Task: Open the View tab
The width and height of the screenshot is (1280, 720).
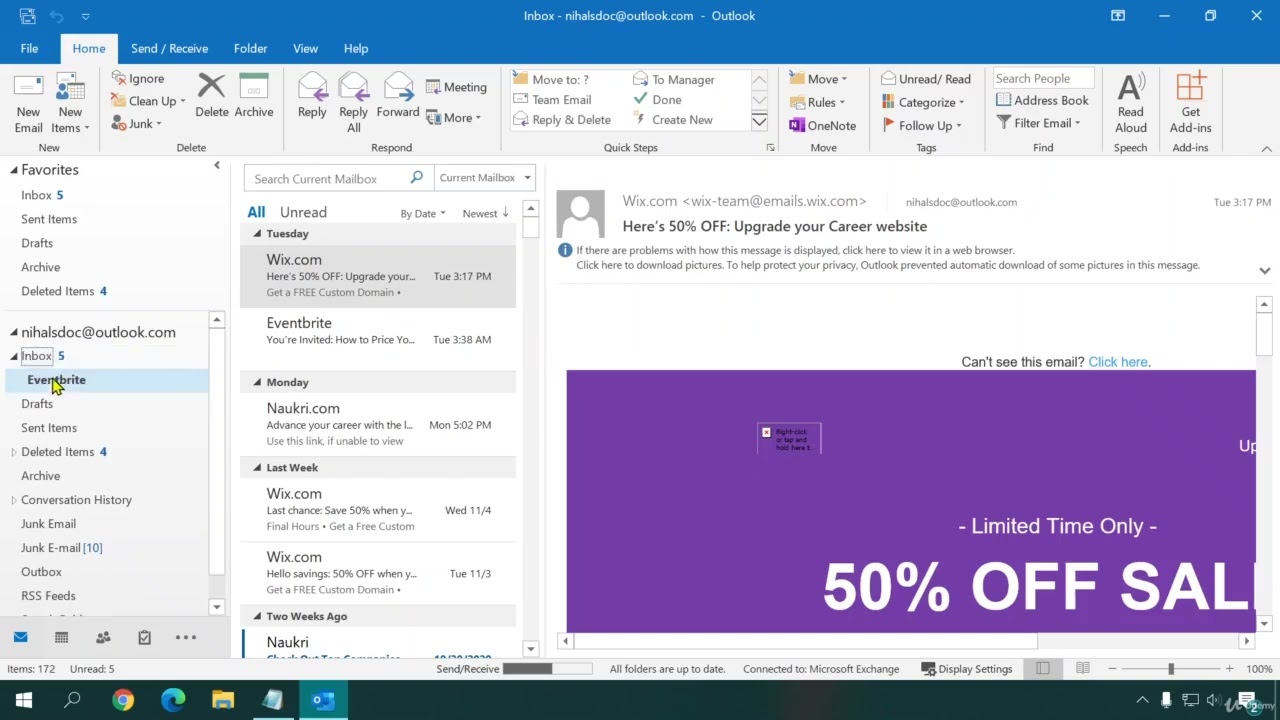Action: coord(305,48)
